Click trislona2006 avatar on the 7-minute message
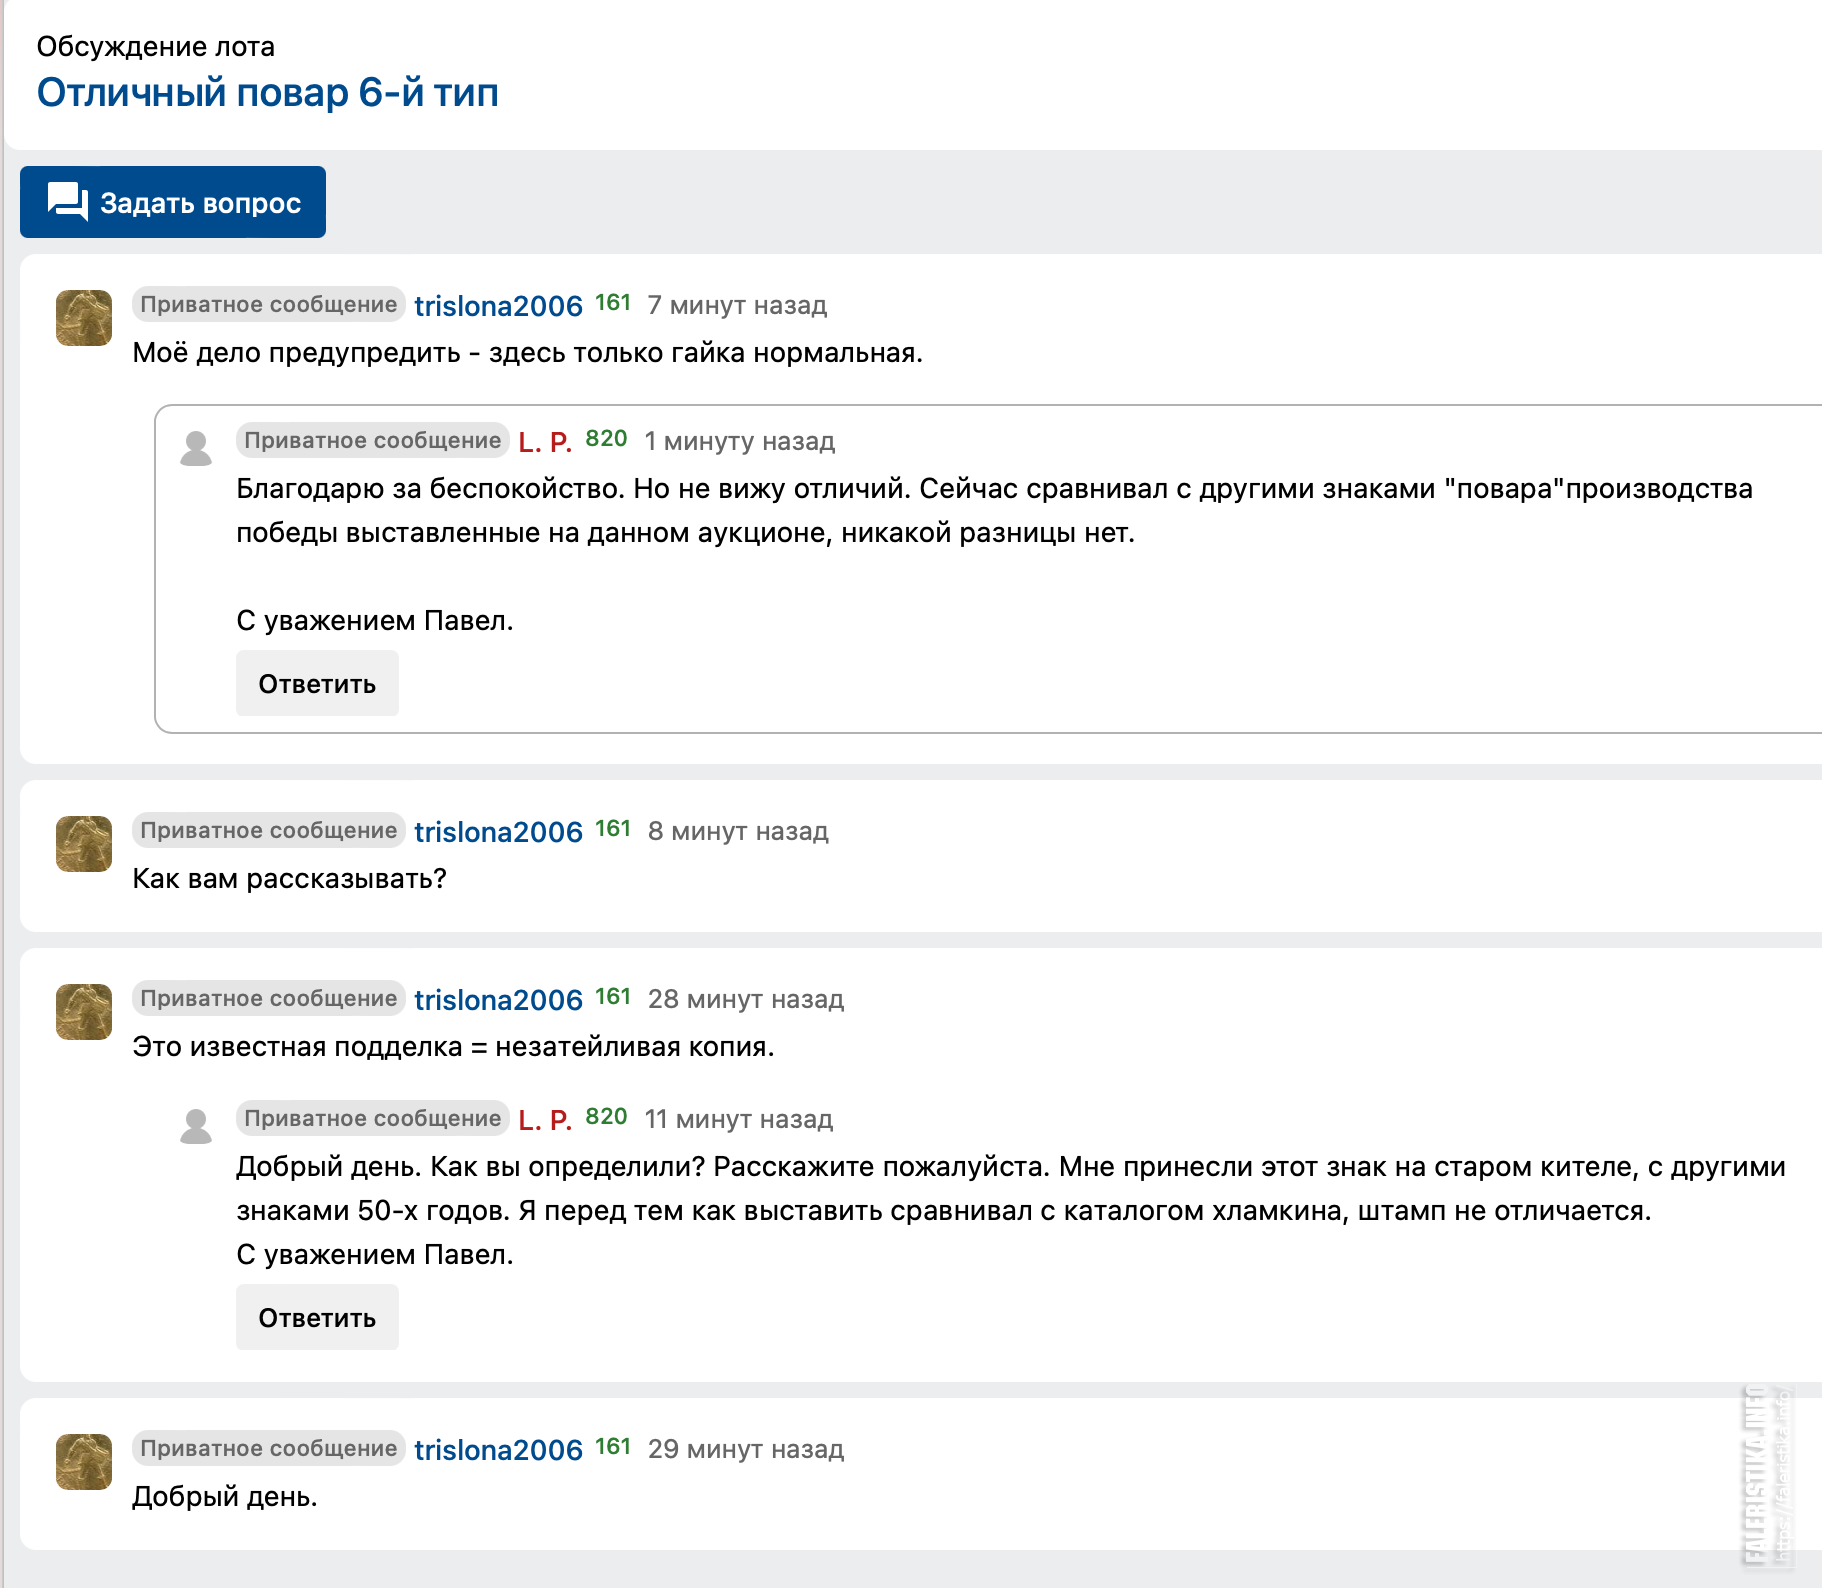The image size is (1822, 1588). click(x=84, y=318)
